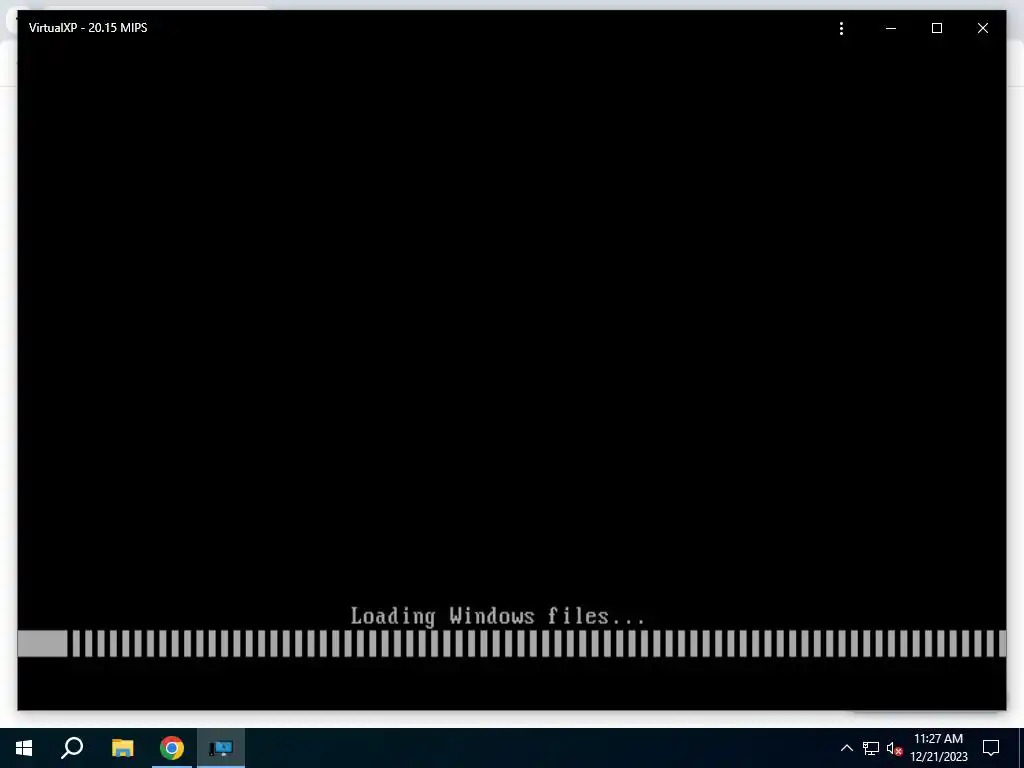The height and width of the screenshot is (768, 1024).
Task: Minimize the VirtualXP window
Action: click(891, 28)
